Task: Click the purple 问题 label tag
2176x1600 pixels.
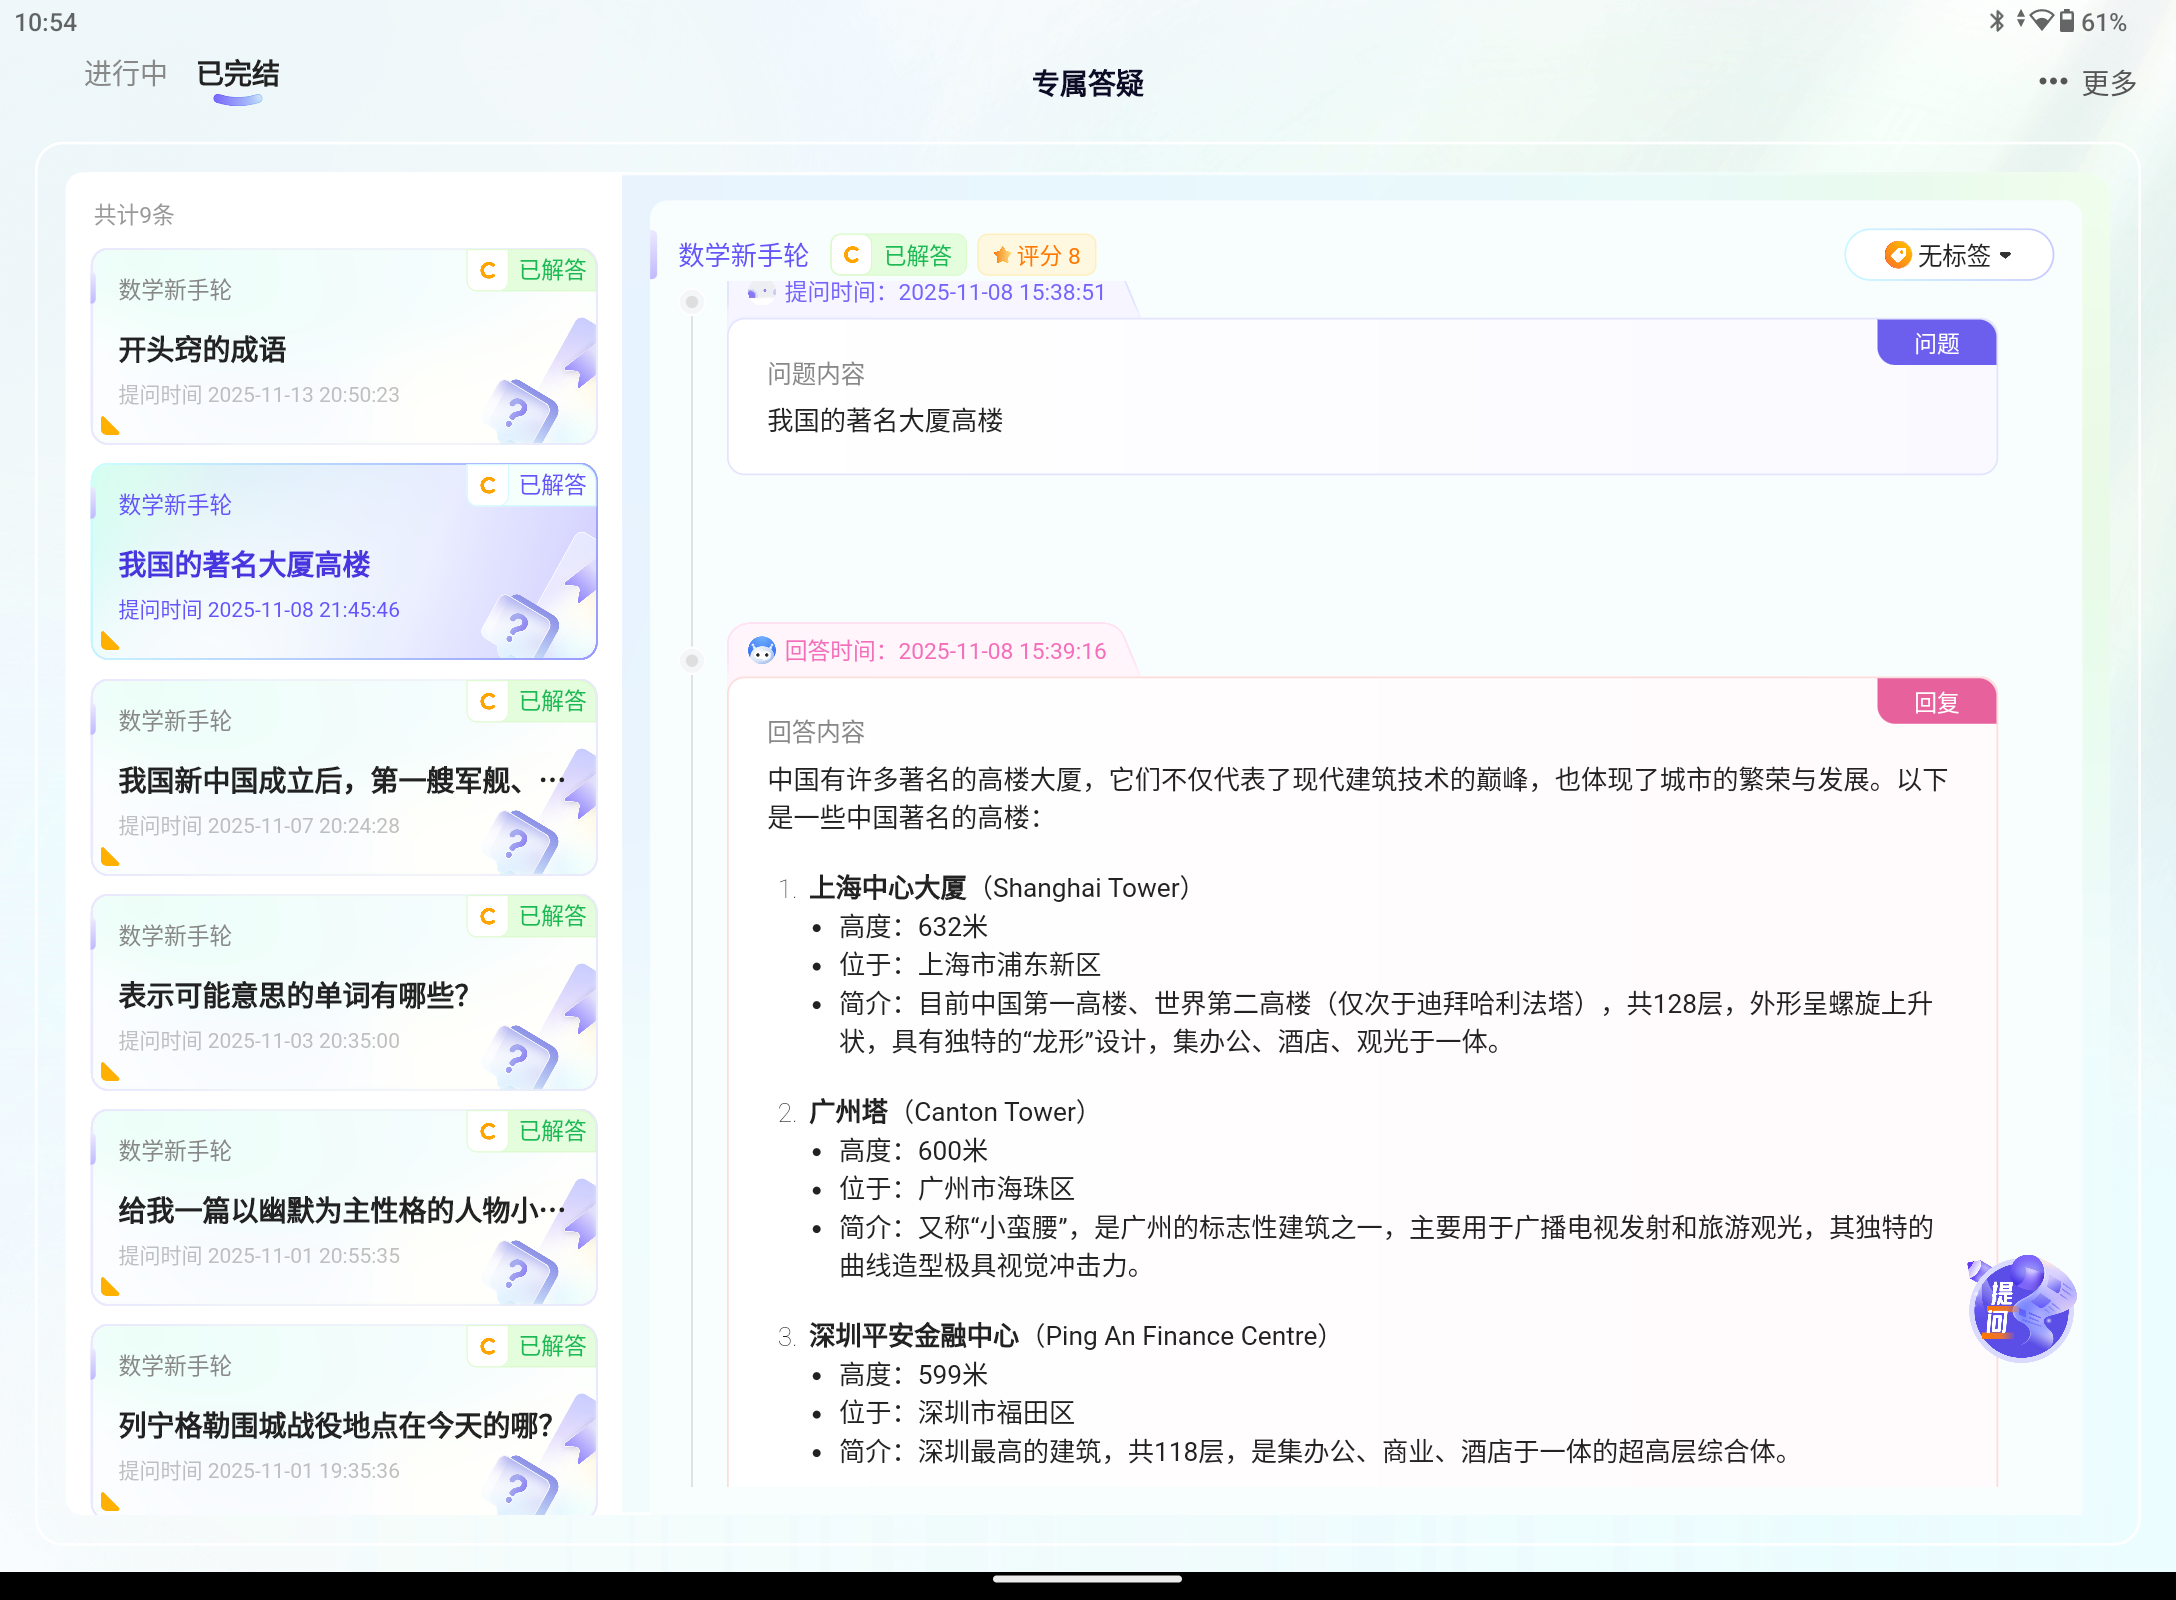Action: [x=1935, y=342]
